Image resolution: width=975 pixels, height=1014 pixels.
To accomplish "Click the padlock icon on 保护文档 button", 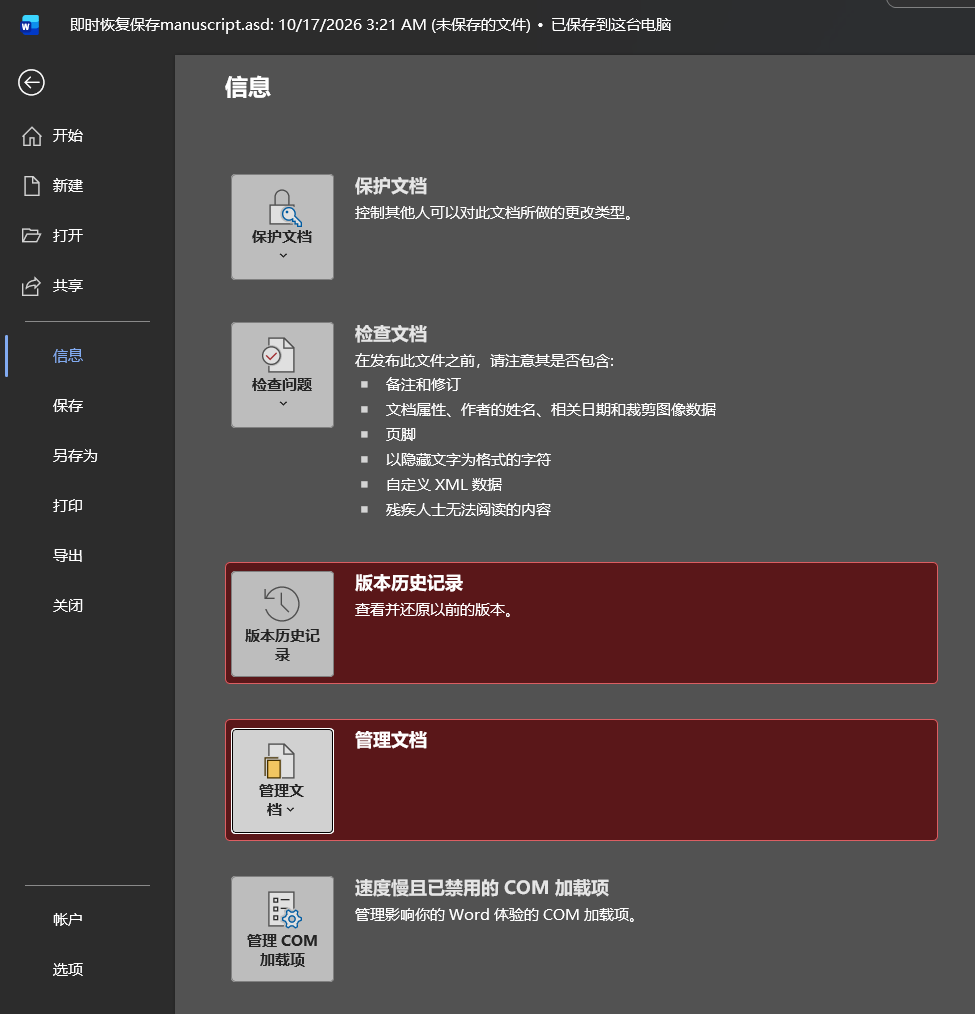I will [x=284, y=208].
